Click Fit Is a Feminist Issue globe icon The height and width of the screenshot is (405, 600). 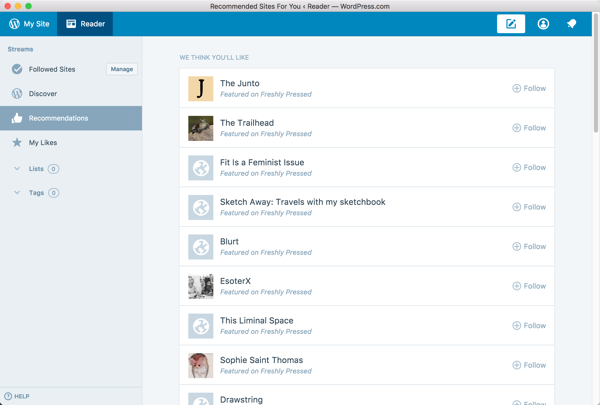(x=201, y=168)
